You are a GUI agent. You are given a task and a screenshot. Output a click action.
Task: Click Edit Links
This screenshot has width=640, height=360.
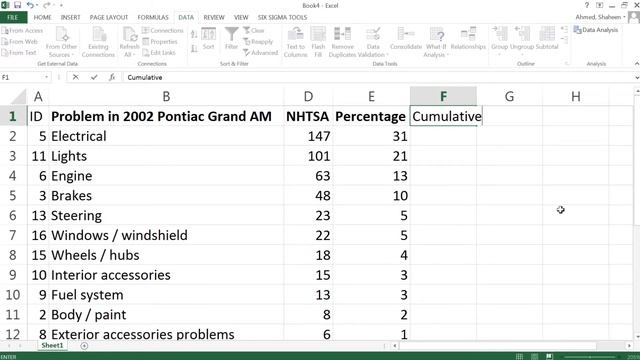click(159, 53)
